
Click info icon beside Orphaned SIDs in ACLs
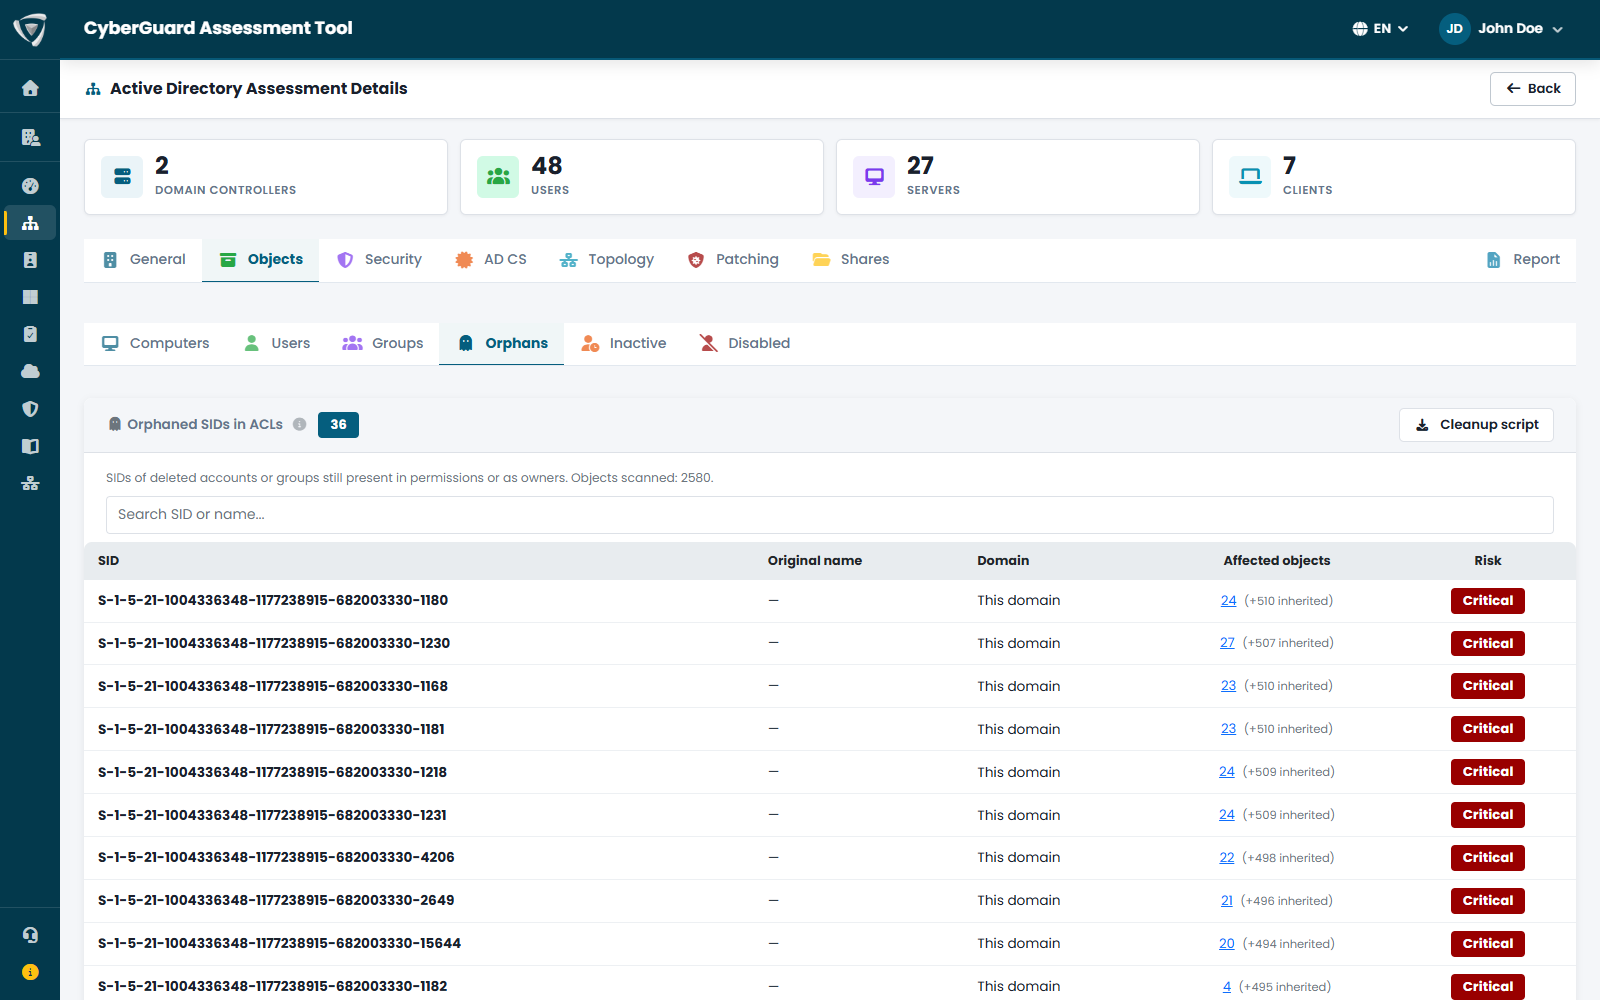[x=299, y=424]
